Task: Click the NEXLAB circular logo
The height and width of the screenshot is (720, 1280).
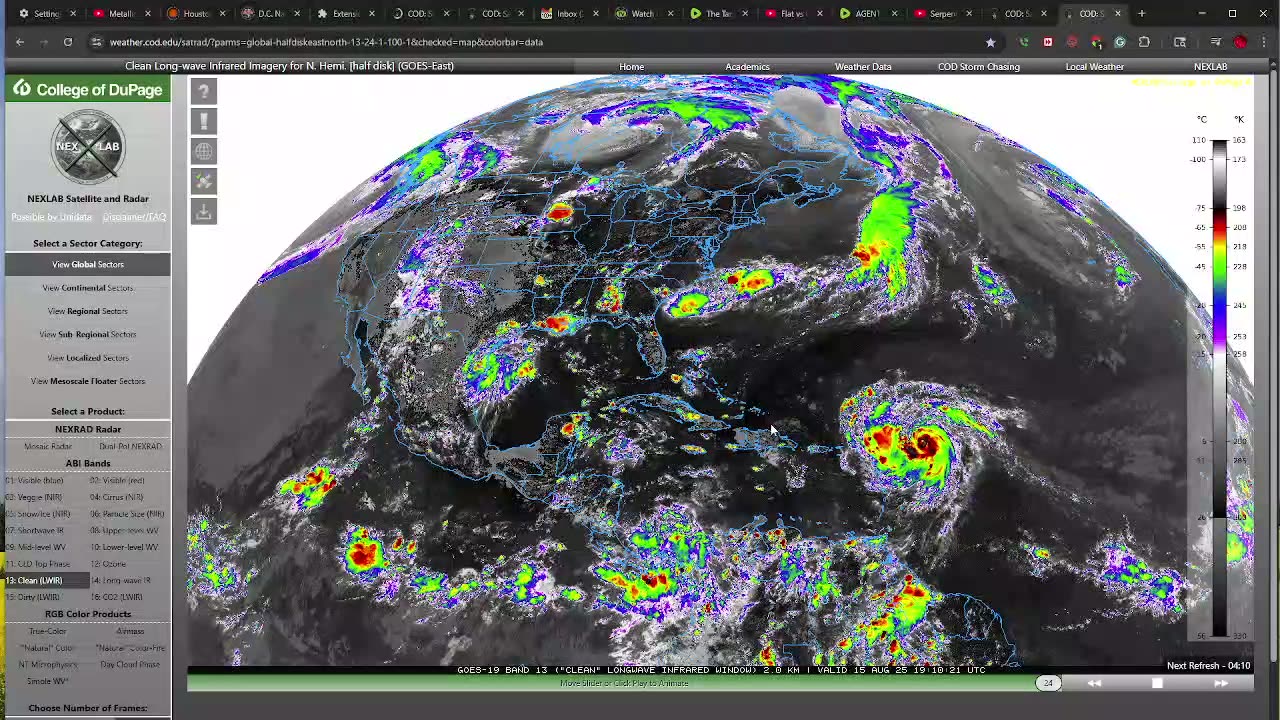Action: point(88,147)
